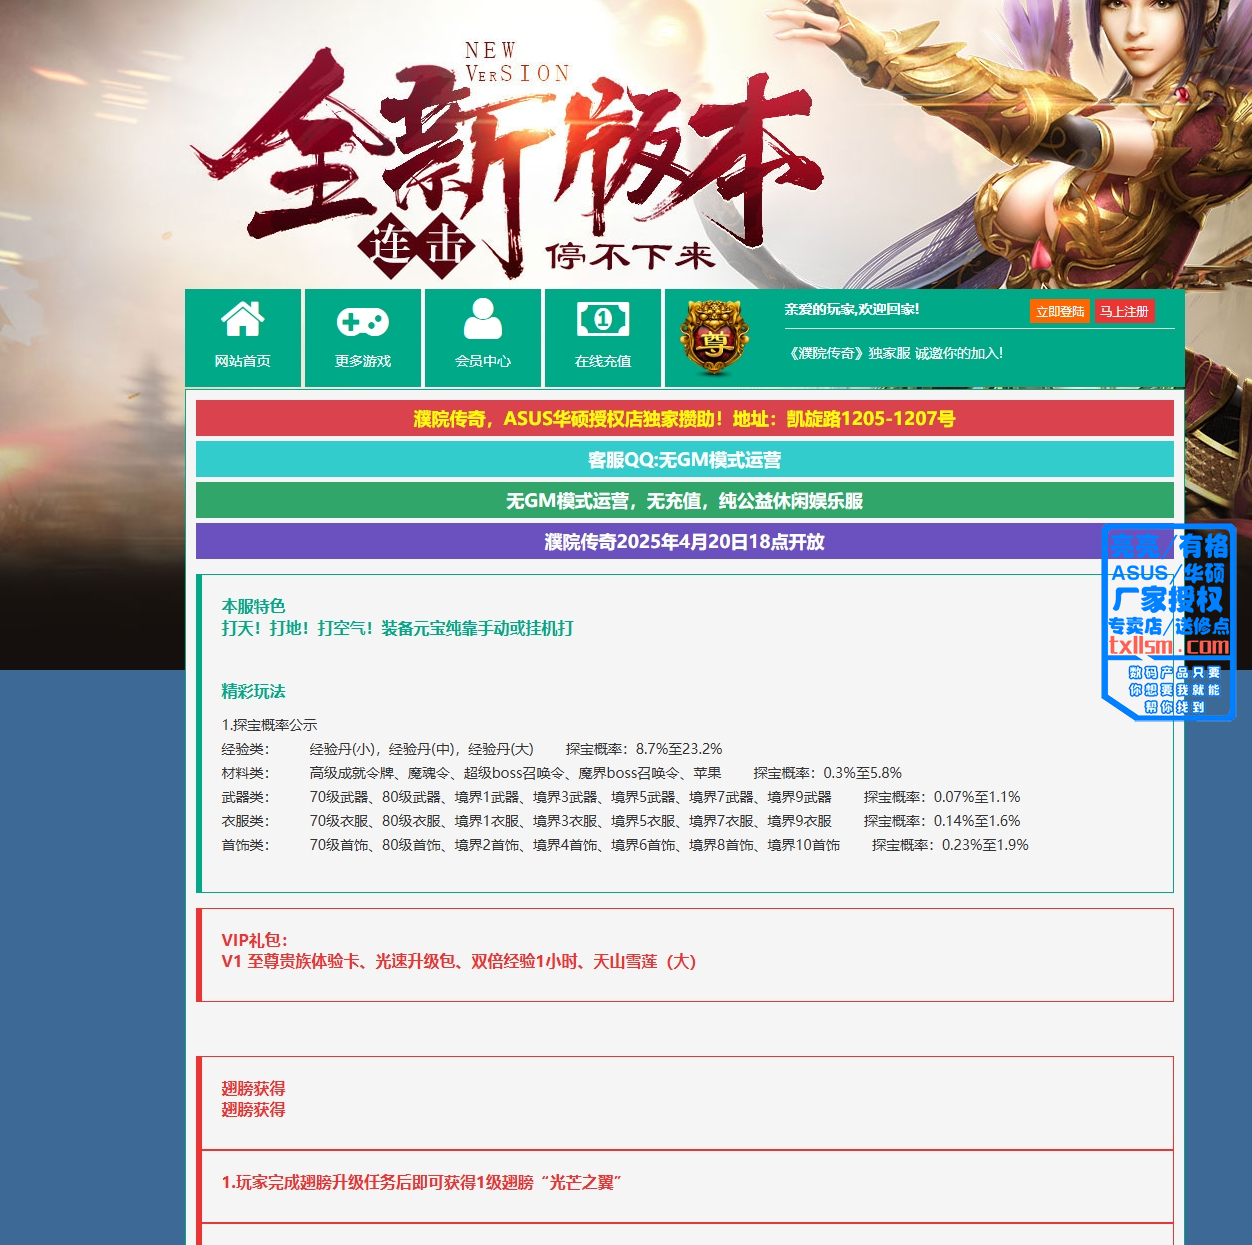Click the purple 2025年4月20日 opening banner
Screen dimensions: 1252x1245
(685, 541)
